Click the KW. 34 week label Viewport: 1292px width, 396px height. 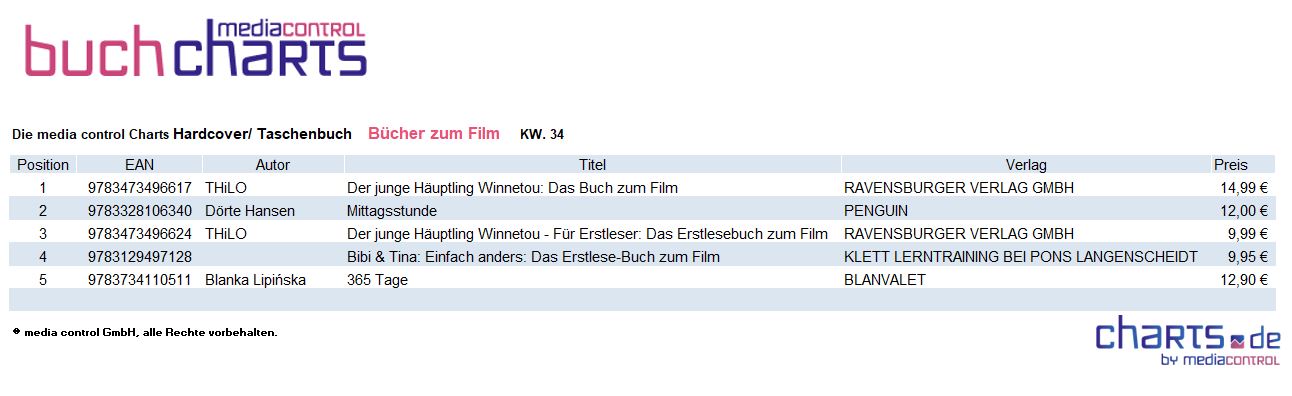[x=542, y=134]
